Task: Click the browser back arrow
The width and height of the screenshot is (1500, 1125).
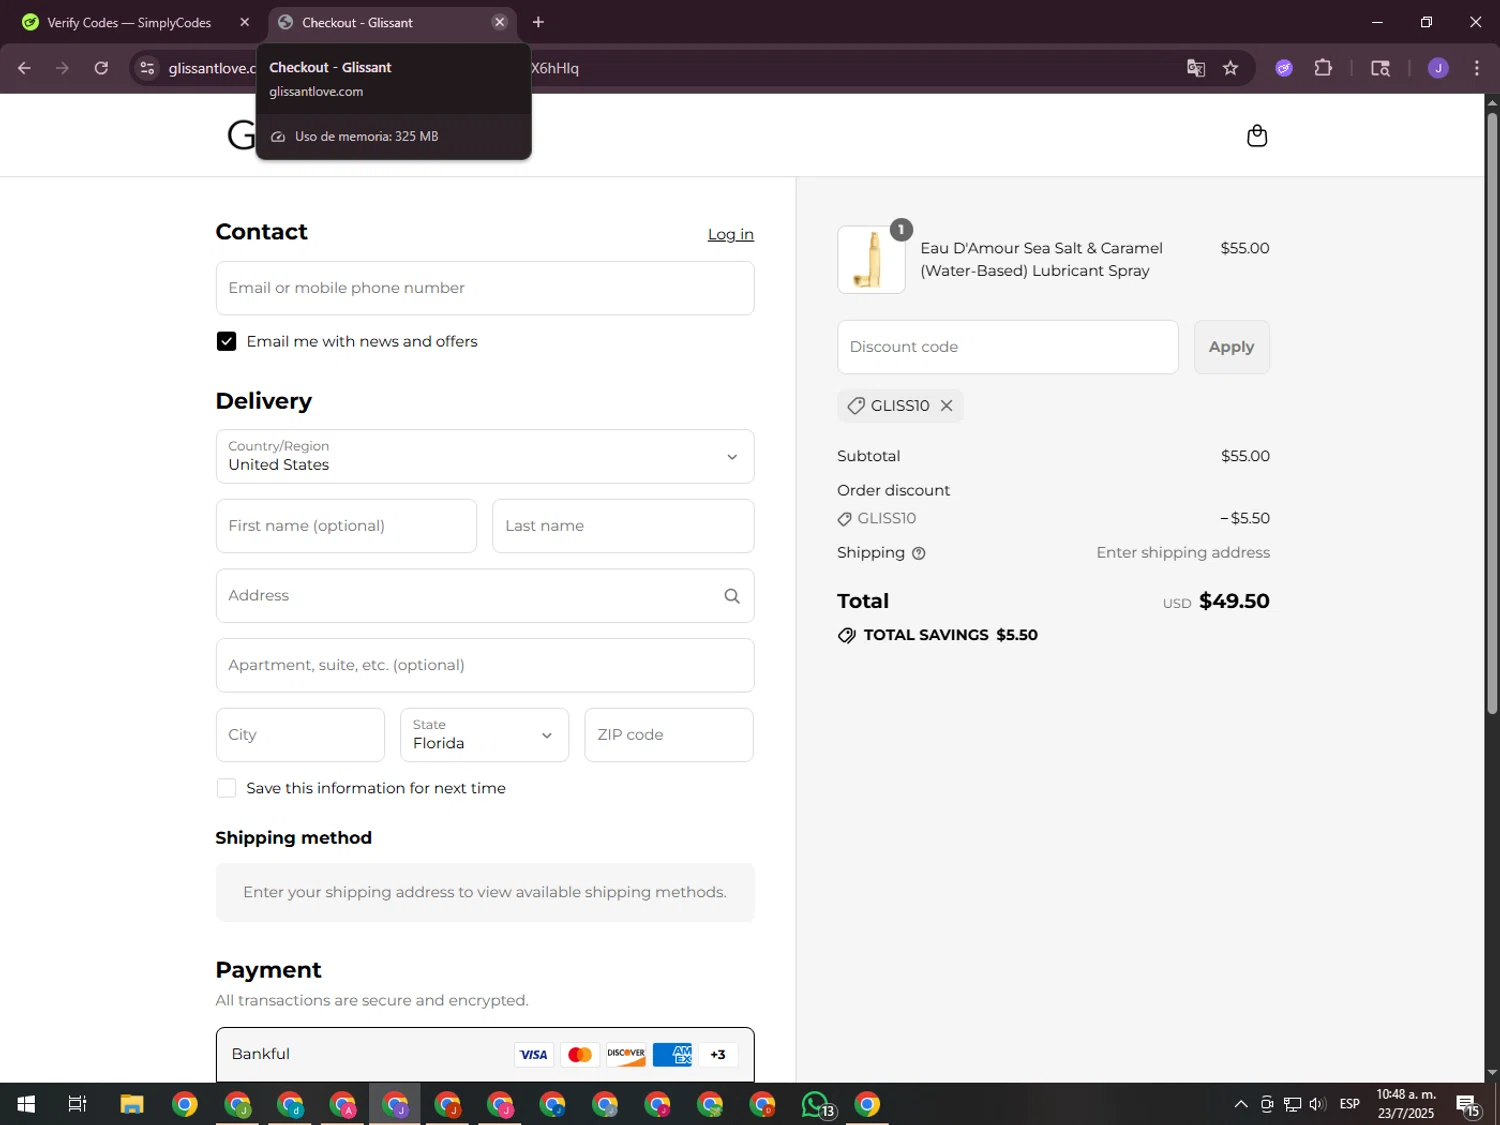Action: [x=24, y=68]
